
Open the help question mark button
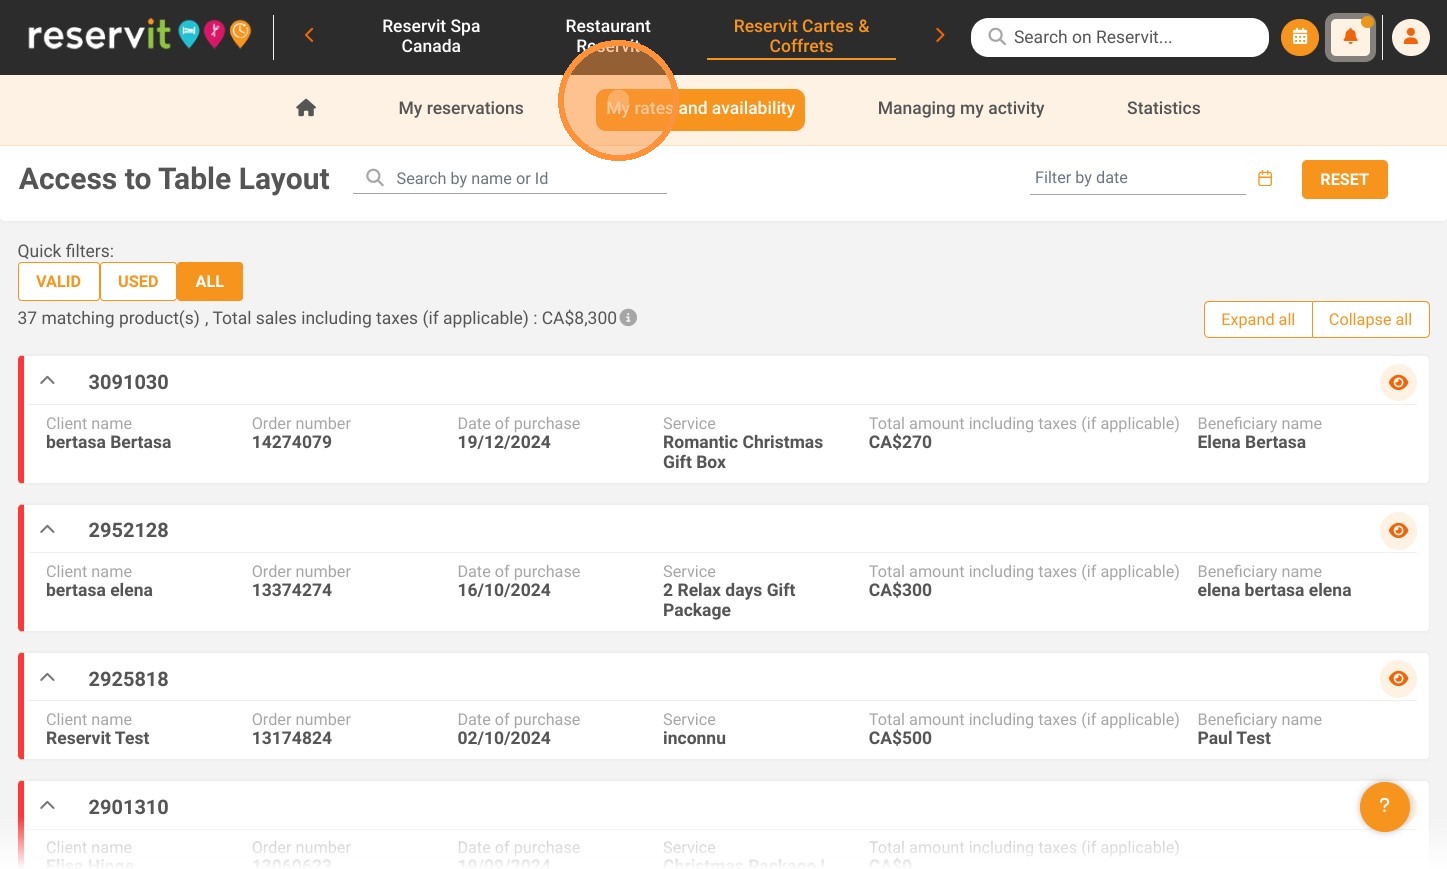[1384, 806]
